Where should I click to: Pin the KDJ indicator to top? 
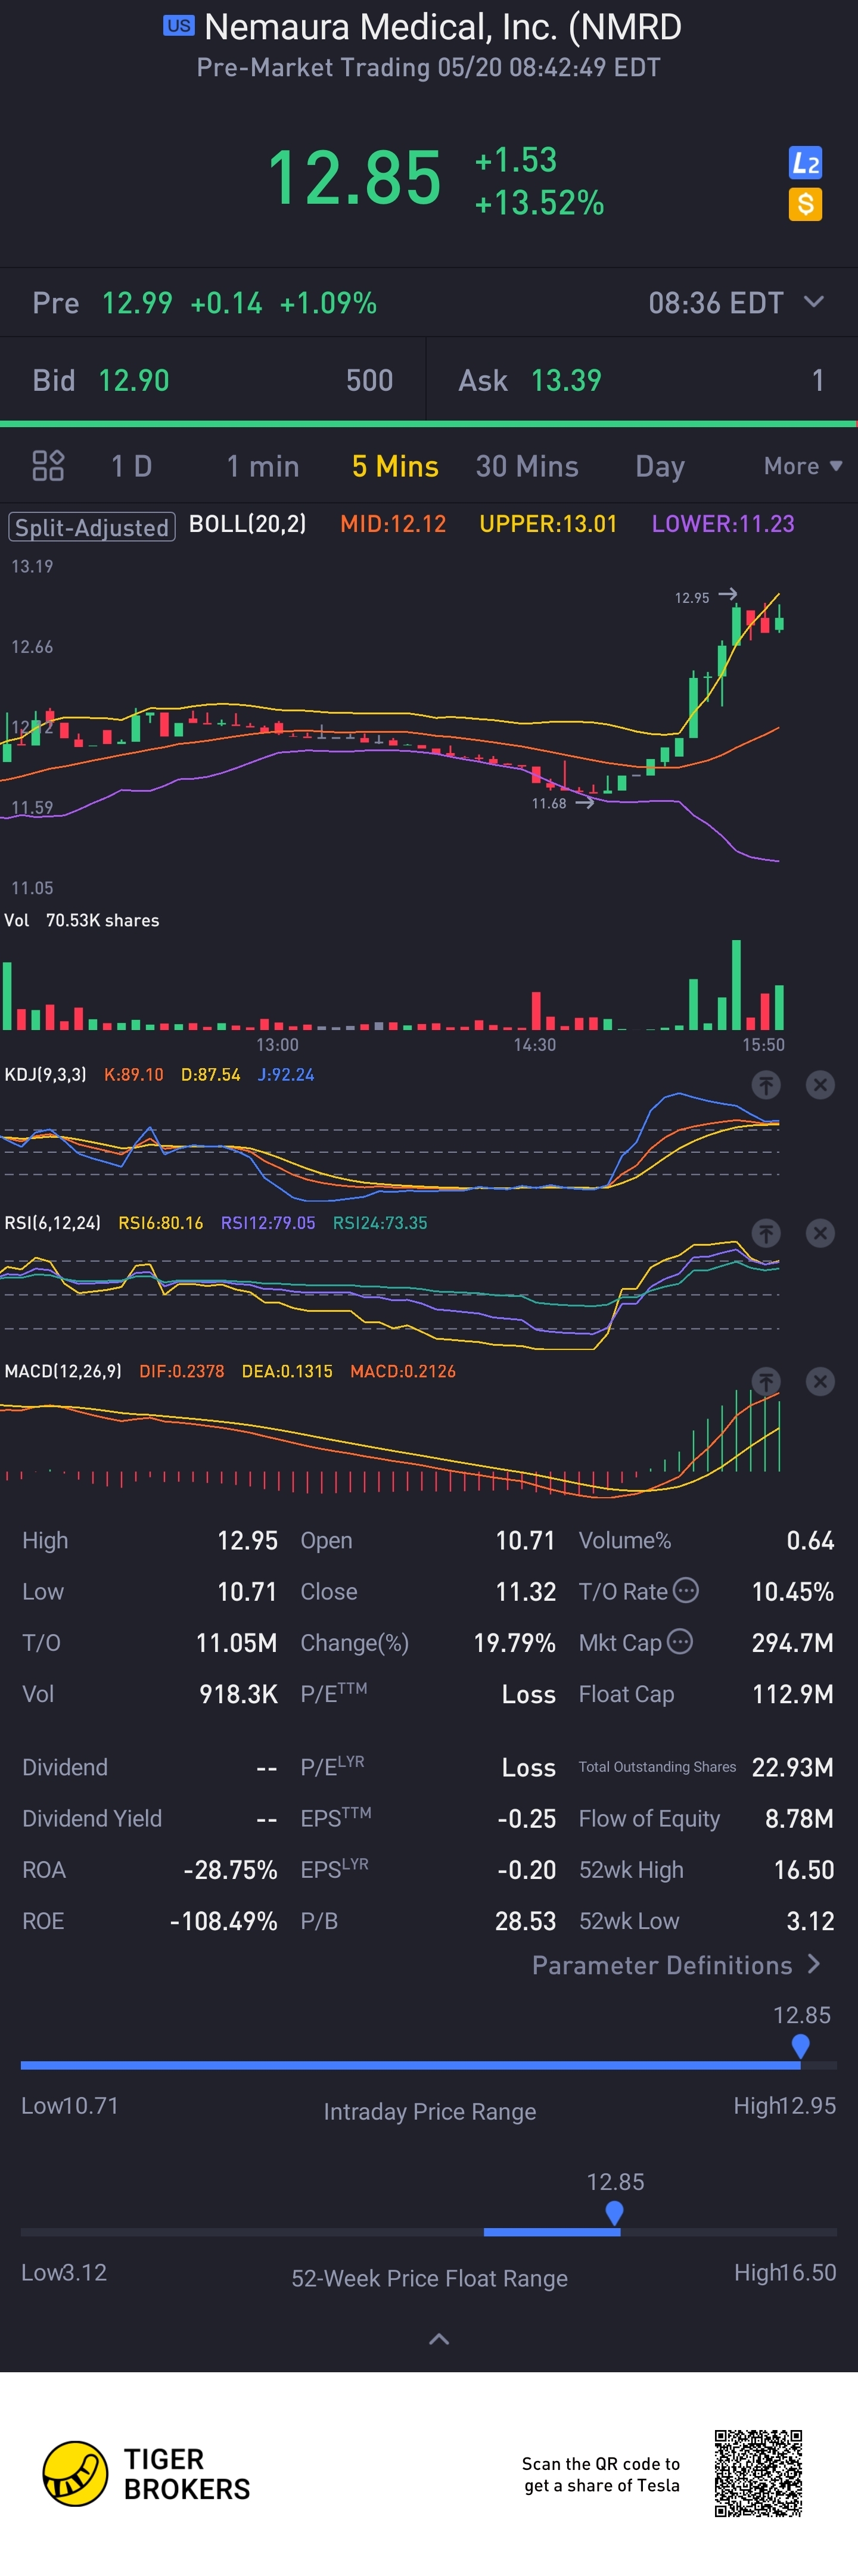766,1085
